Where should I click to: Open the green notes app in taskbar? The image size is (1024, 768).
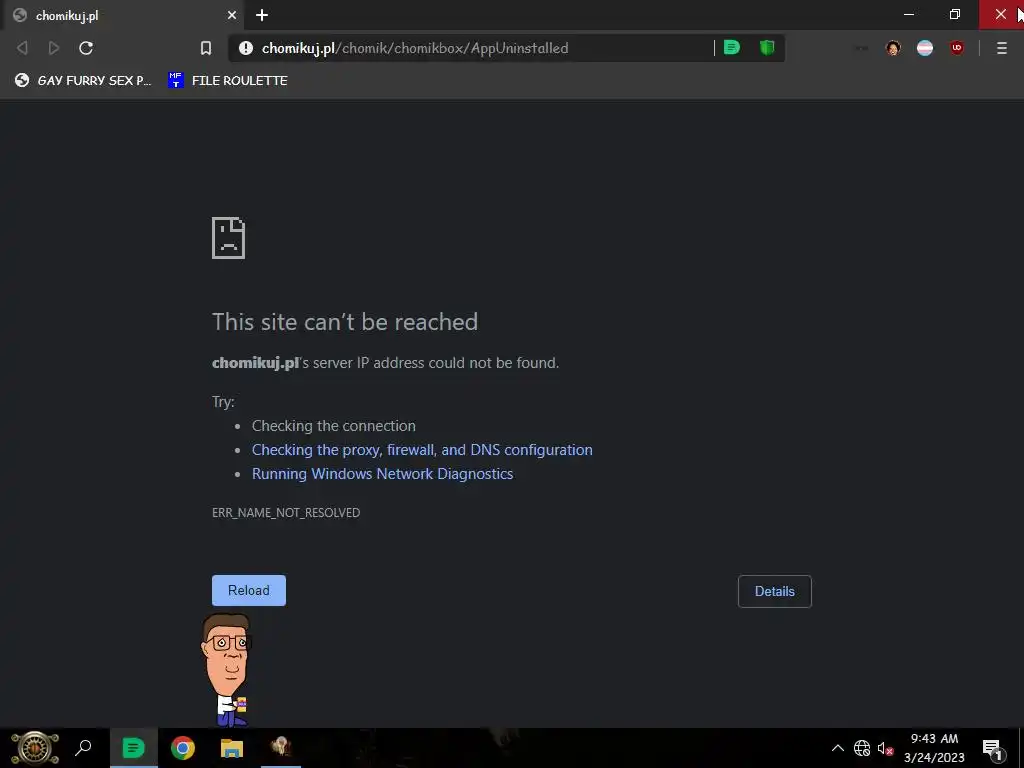pyautogui.click(x=133, y=748)
